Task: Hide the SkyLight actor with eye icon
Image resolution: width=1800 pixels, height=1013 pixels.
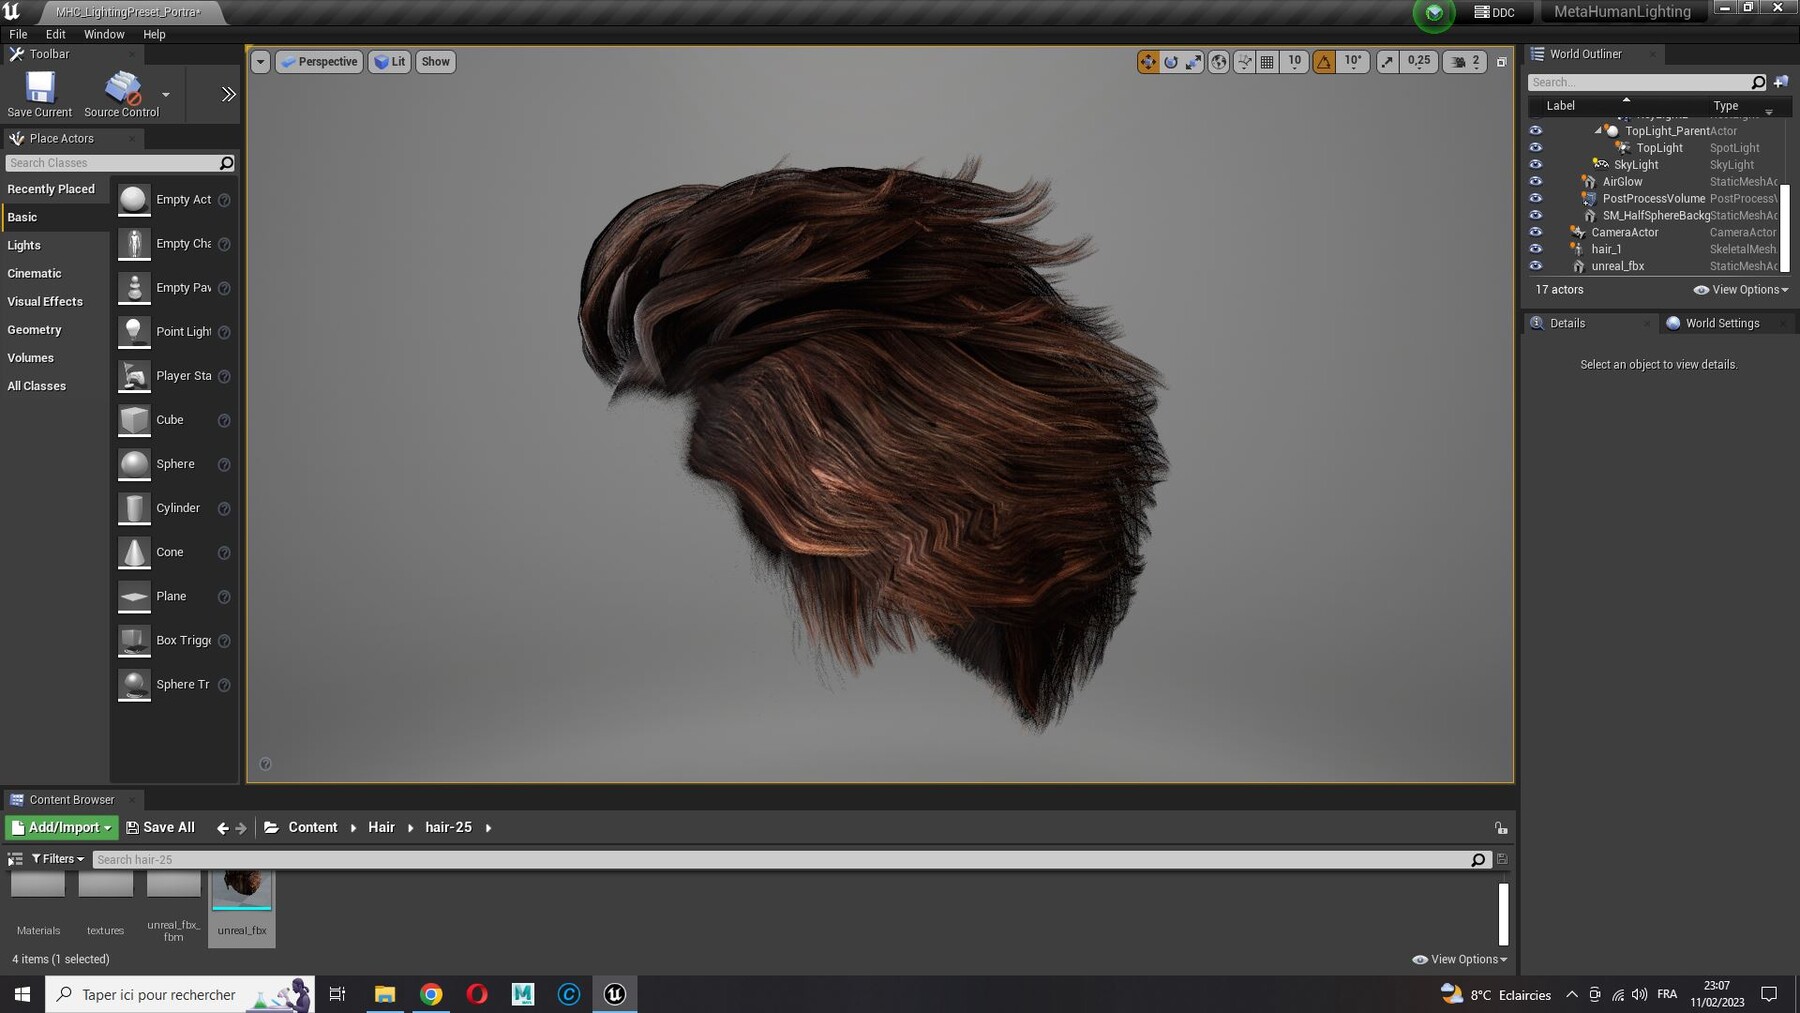Action: [x=1536, y=165]
